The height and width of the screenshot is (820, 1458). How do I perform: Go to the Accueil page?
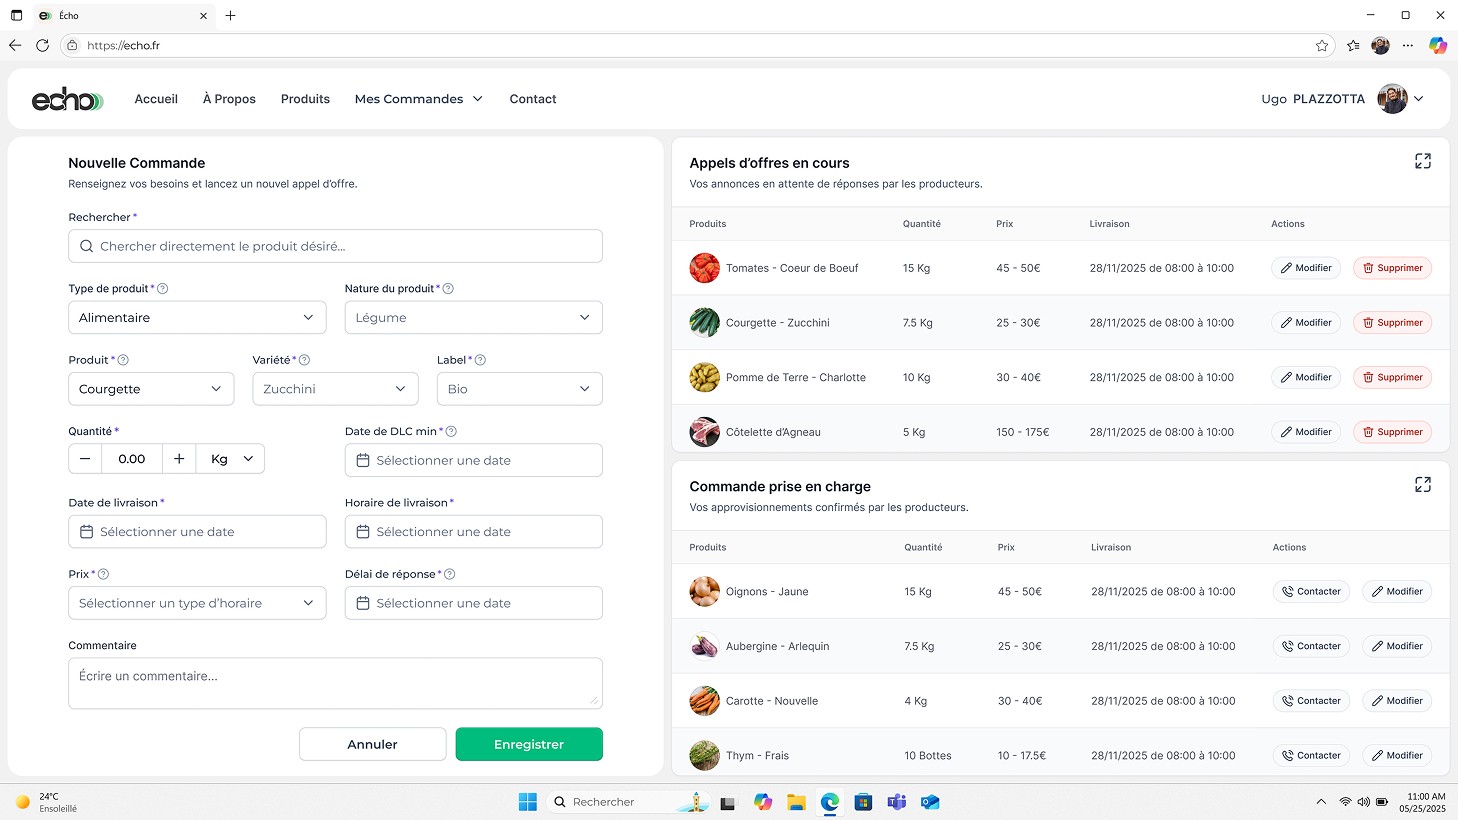click(156, 99)
